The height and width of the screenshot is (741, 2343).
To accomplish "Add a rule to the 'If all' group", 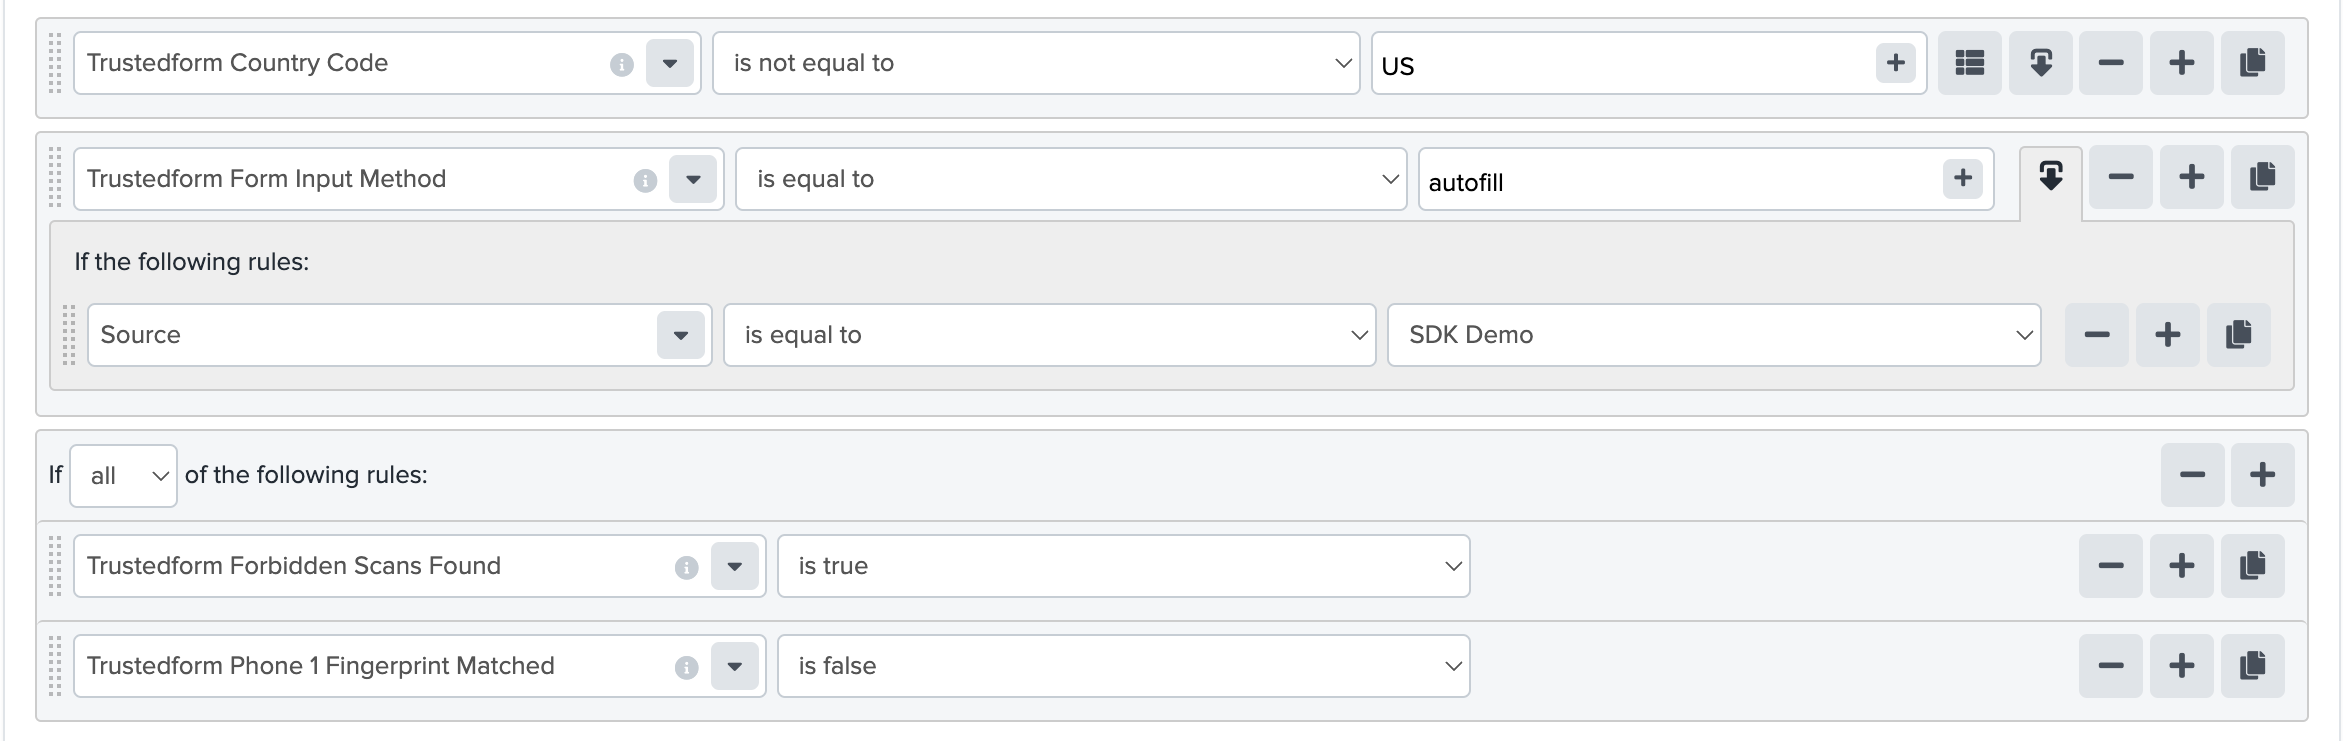I will (2262, 475).
